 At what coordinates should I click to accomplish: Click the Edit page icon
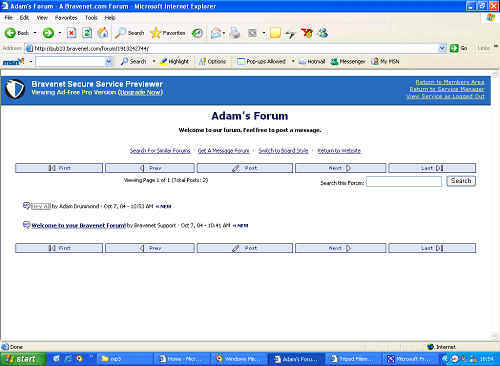pos(253,33)
